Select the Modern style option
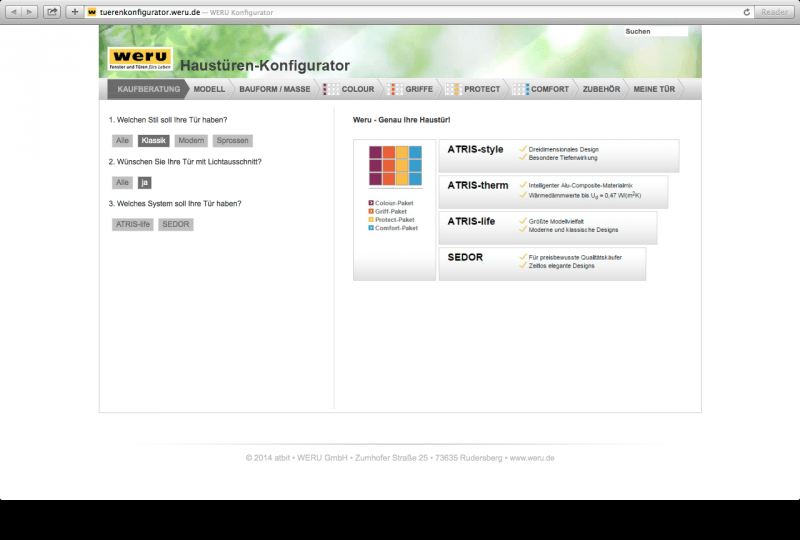 pyautogui.click(x=191, y=140)
